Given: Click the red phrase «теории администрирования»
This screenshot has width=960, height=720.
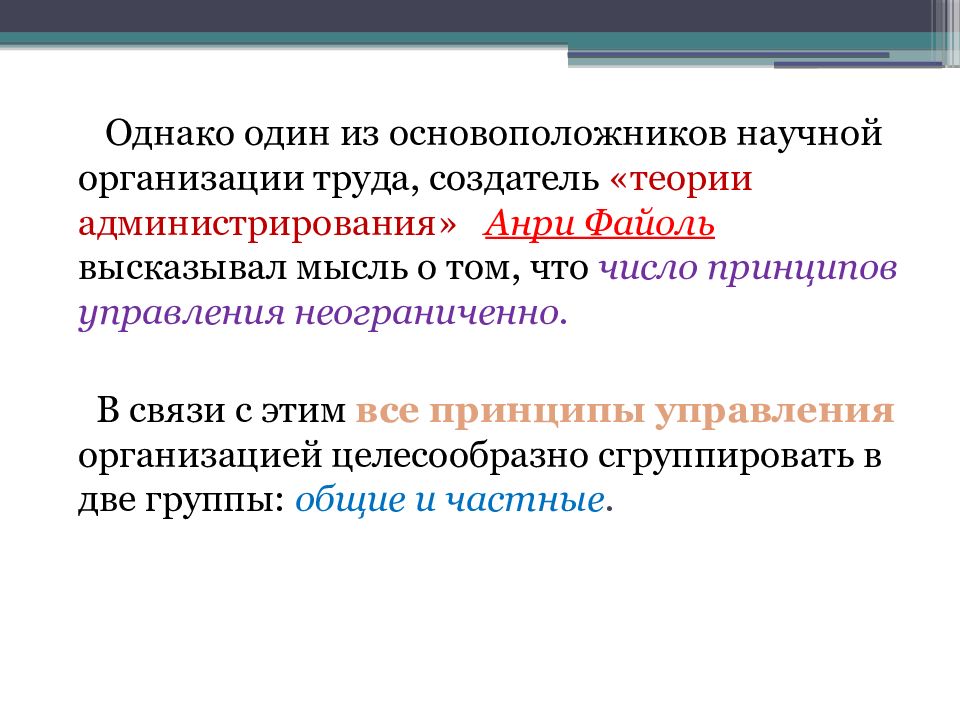Looking at the screenshot, I should click(415, 201).
